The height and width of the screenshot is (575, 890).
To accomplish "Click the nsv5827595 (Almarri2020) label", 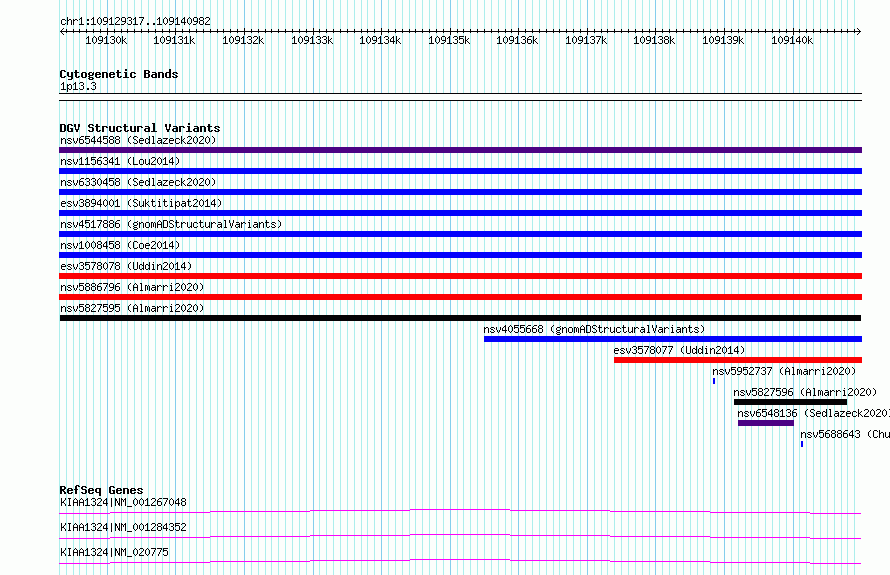I will [x=132, y=308].
